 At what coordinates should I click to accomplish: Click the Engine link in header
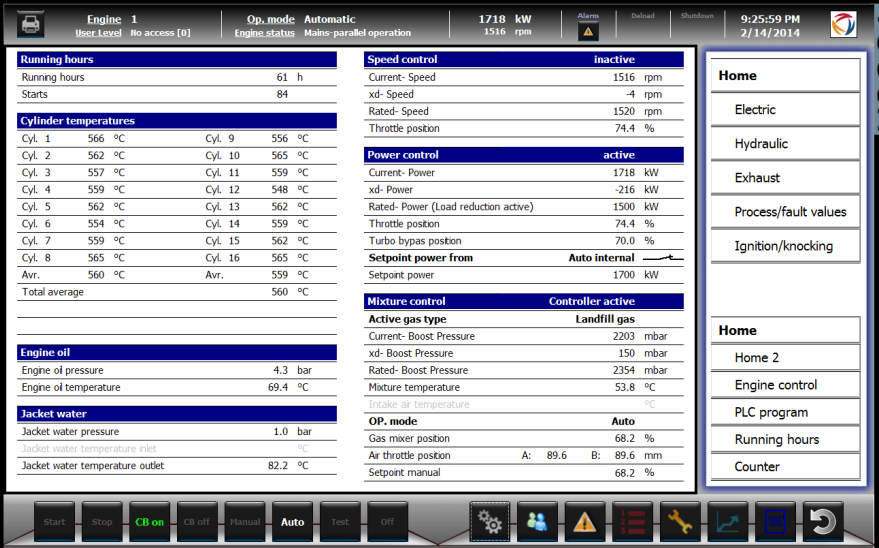pyautogui.click(x=104, y=19)
